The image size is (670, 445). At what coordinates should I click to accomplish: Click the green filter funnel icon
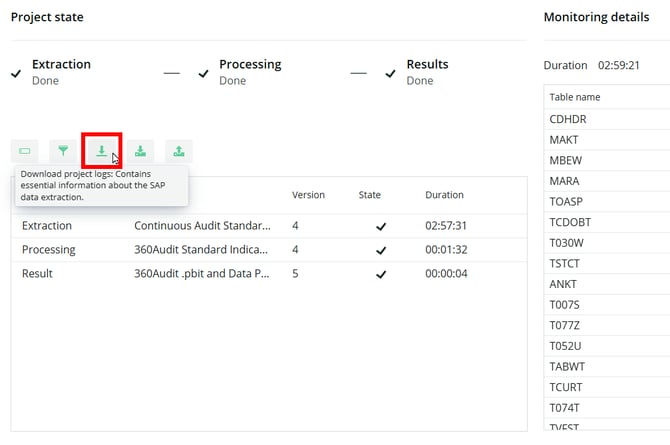[64, 151]
